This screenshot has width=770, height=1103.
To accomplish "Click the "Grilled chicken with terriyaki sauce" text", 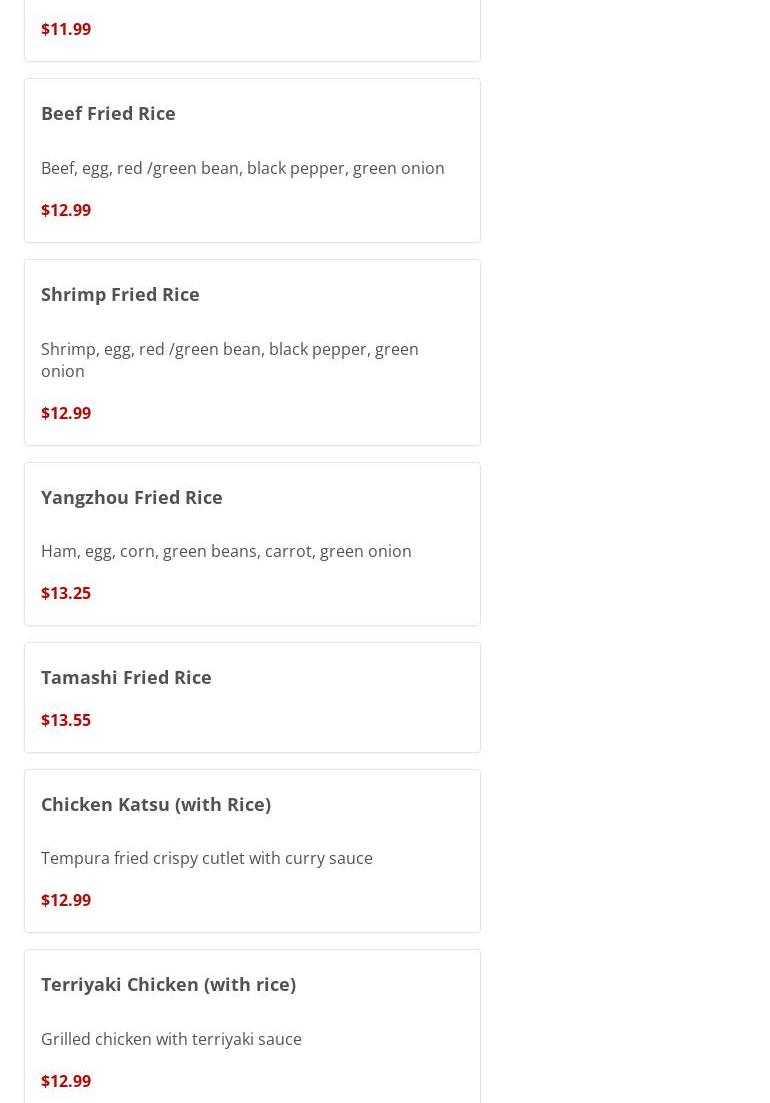I will [x=171, y=1039].
